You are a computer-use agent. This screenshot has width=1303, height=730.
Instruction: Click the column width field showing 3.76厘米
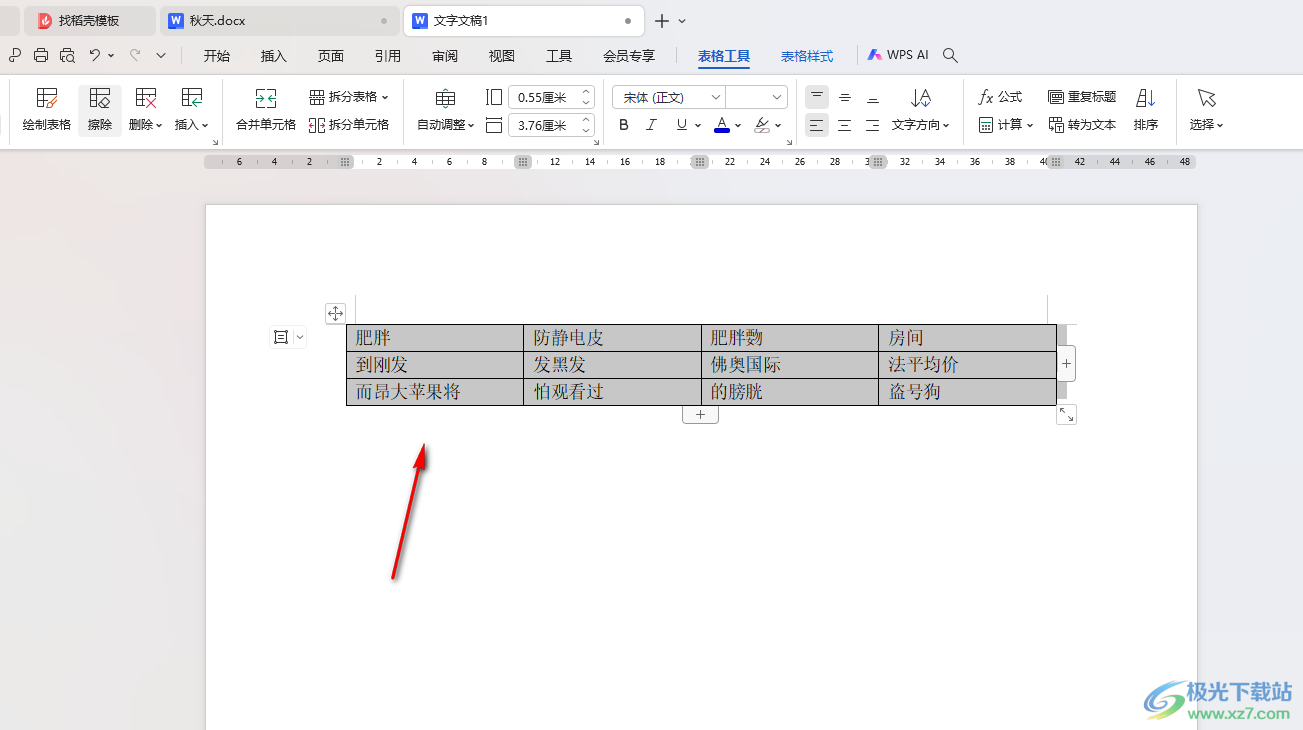pos(551,125)
